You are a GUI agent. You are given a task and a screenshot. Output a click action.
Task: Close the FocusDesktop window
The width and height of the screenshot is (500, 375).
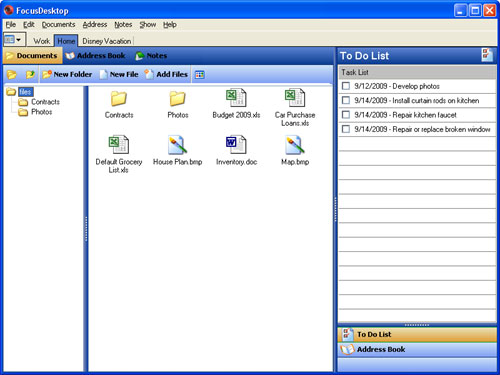pyautogui.click(x=490, y=11)
